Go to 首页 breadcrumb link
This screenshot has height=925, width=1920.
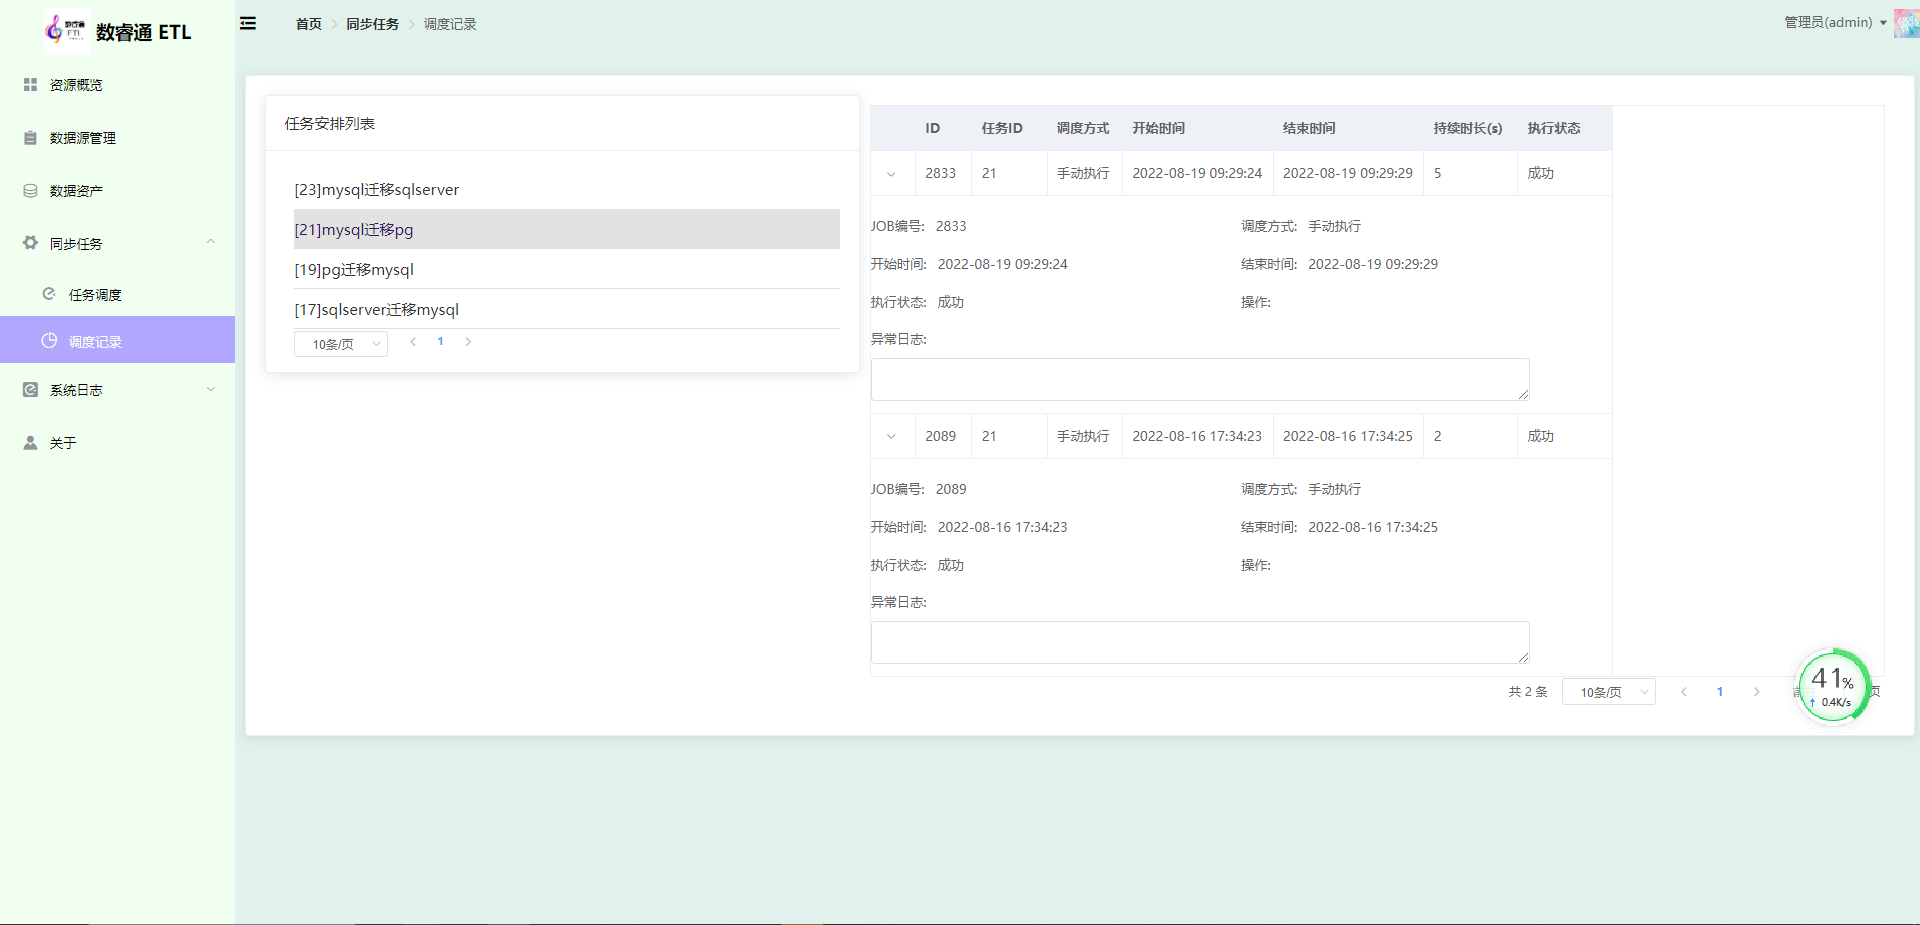pyautogui.click(x=308, y=24)
